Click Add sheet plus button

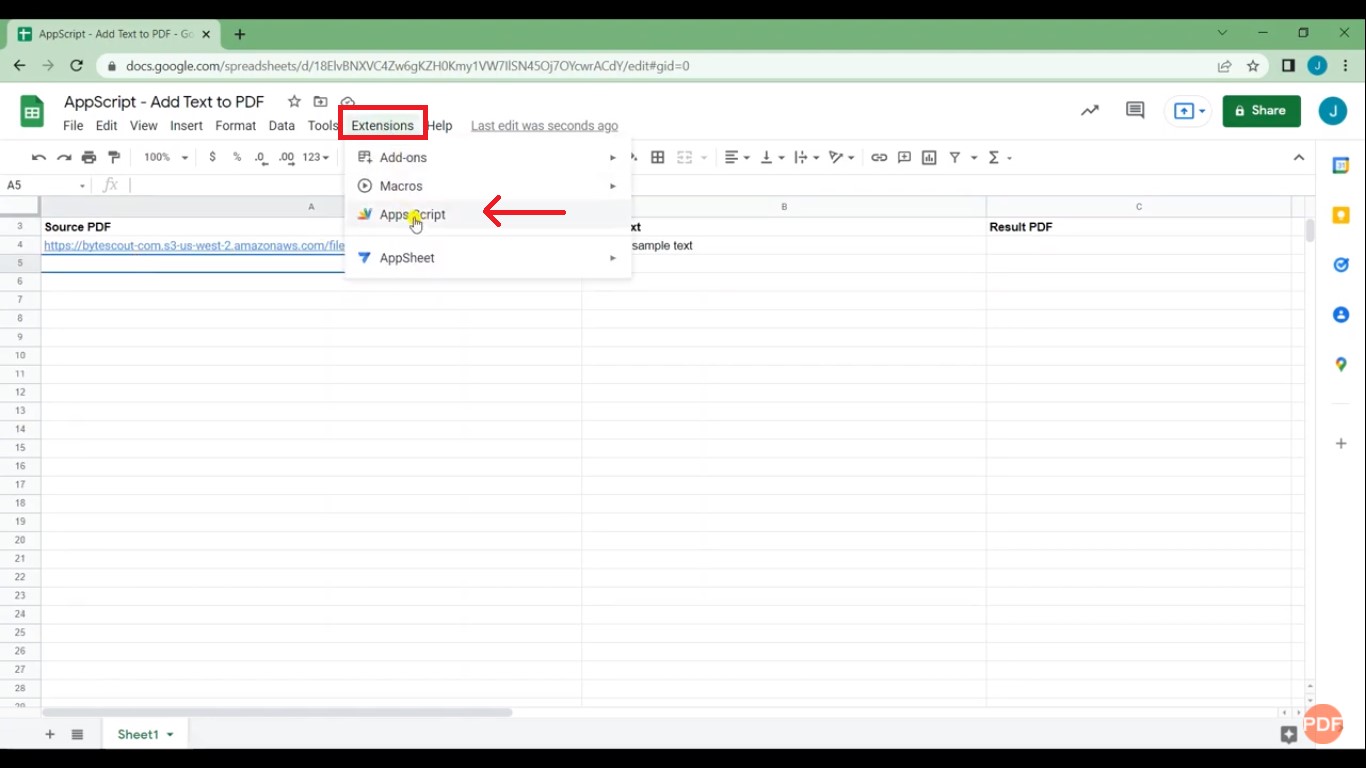click(x=50, y=735)
